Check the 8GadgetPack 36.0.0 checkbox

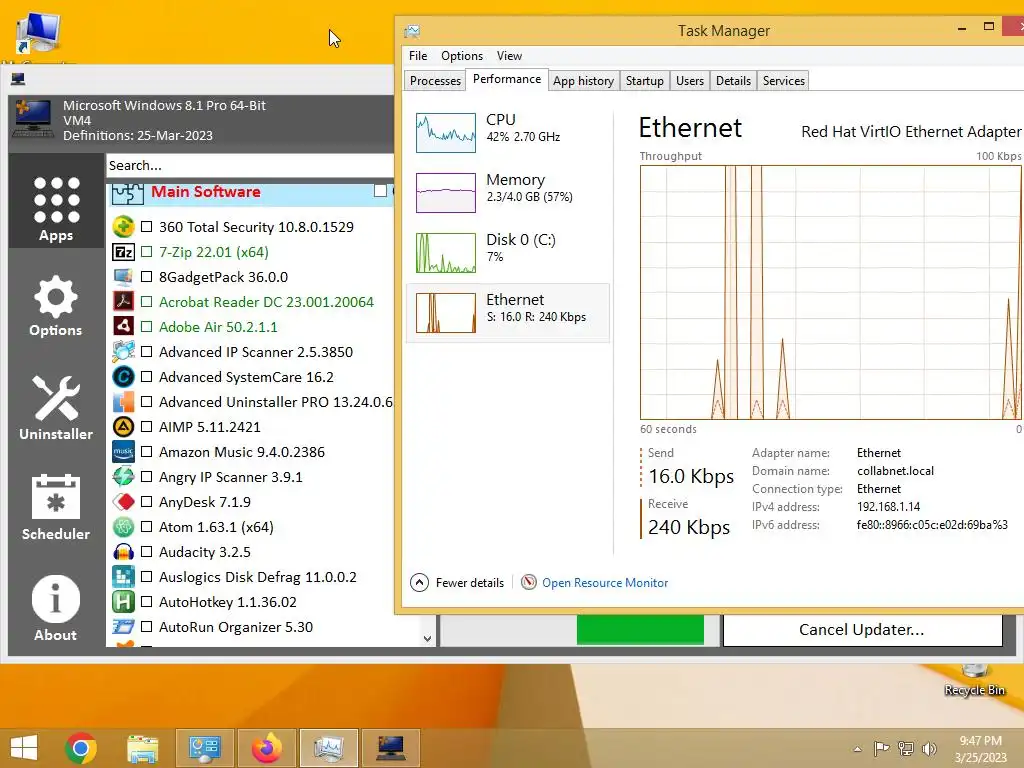pyautogui.click(x=147, y=277)
